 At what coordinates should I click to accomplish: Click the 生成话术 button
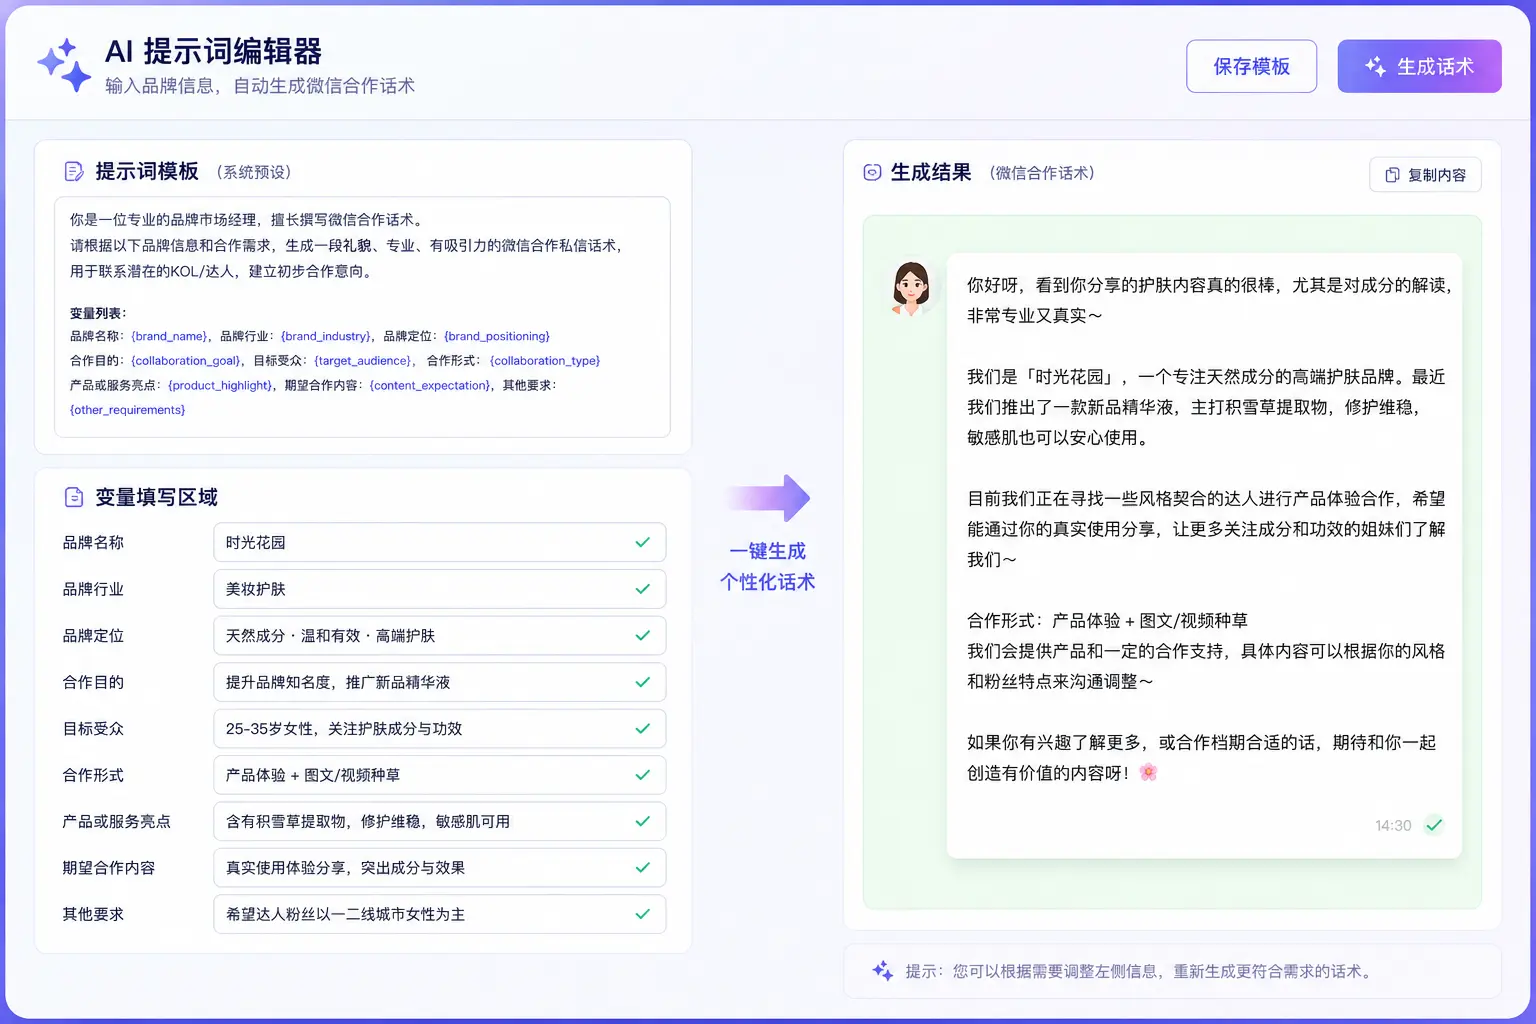point(1419,66)
